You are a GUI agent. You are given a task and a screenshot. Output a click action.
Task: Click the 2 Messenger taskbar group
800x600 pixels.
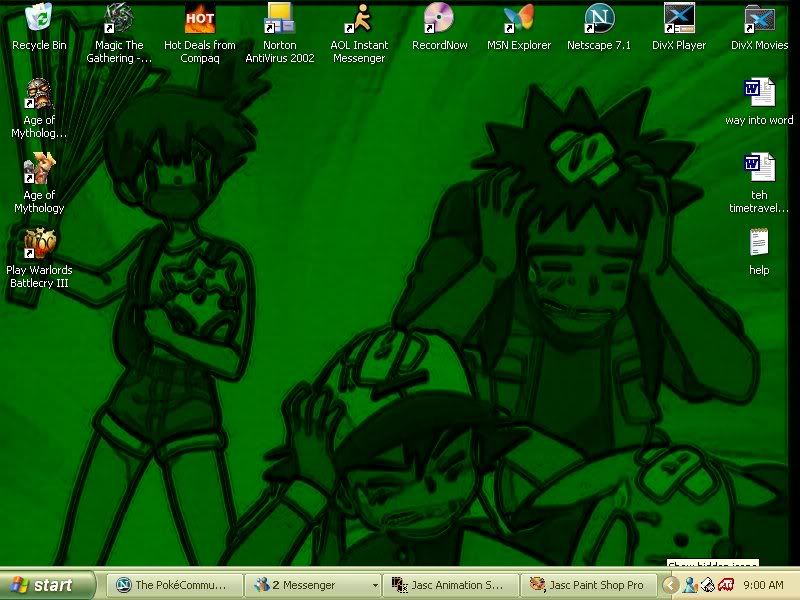pyautogui.click(x=313, y=585)
